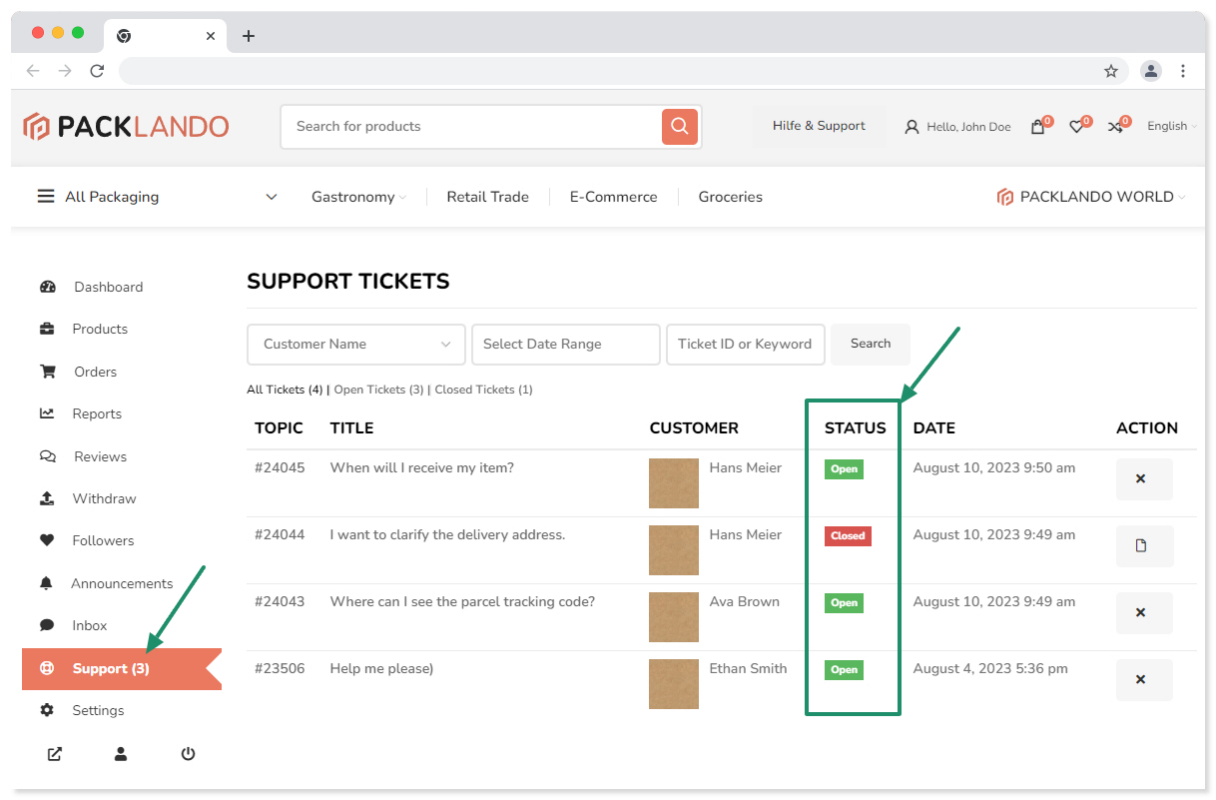This screenshot has width=1216, height=800.
Task: Open a new browser tab with plus
Action: 249,36
